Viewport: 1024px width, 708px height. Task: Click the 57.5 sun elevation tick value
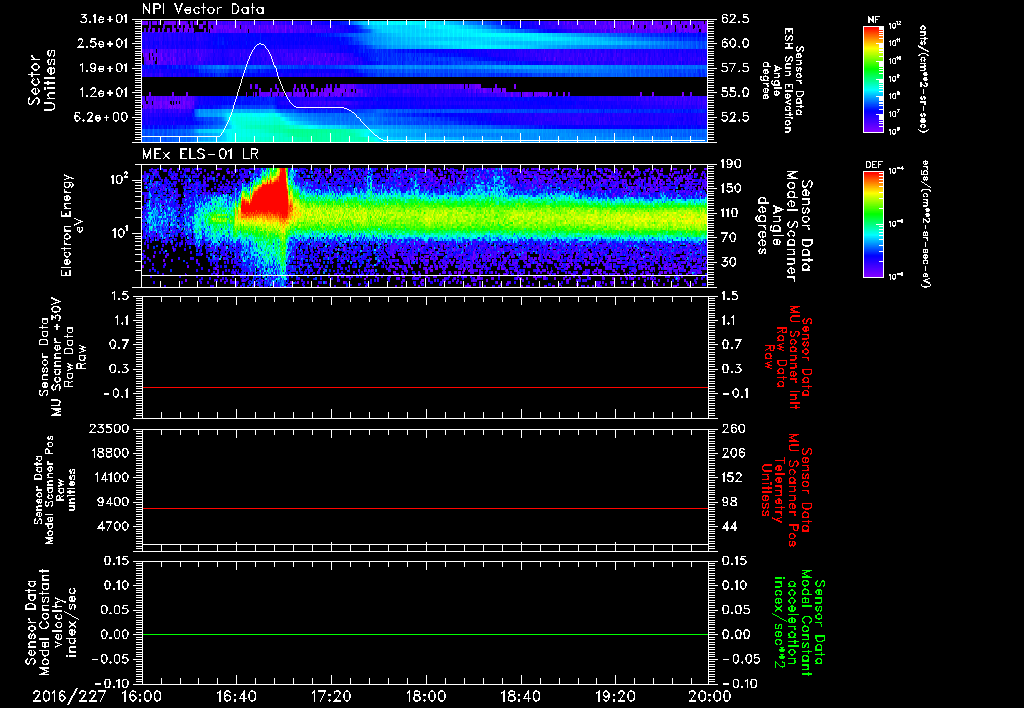pyautogui.click(x=735, y=68)
